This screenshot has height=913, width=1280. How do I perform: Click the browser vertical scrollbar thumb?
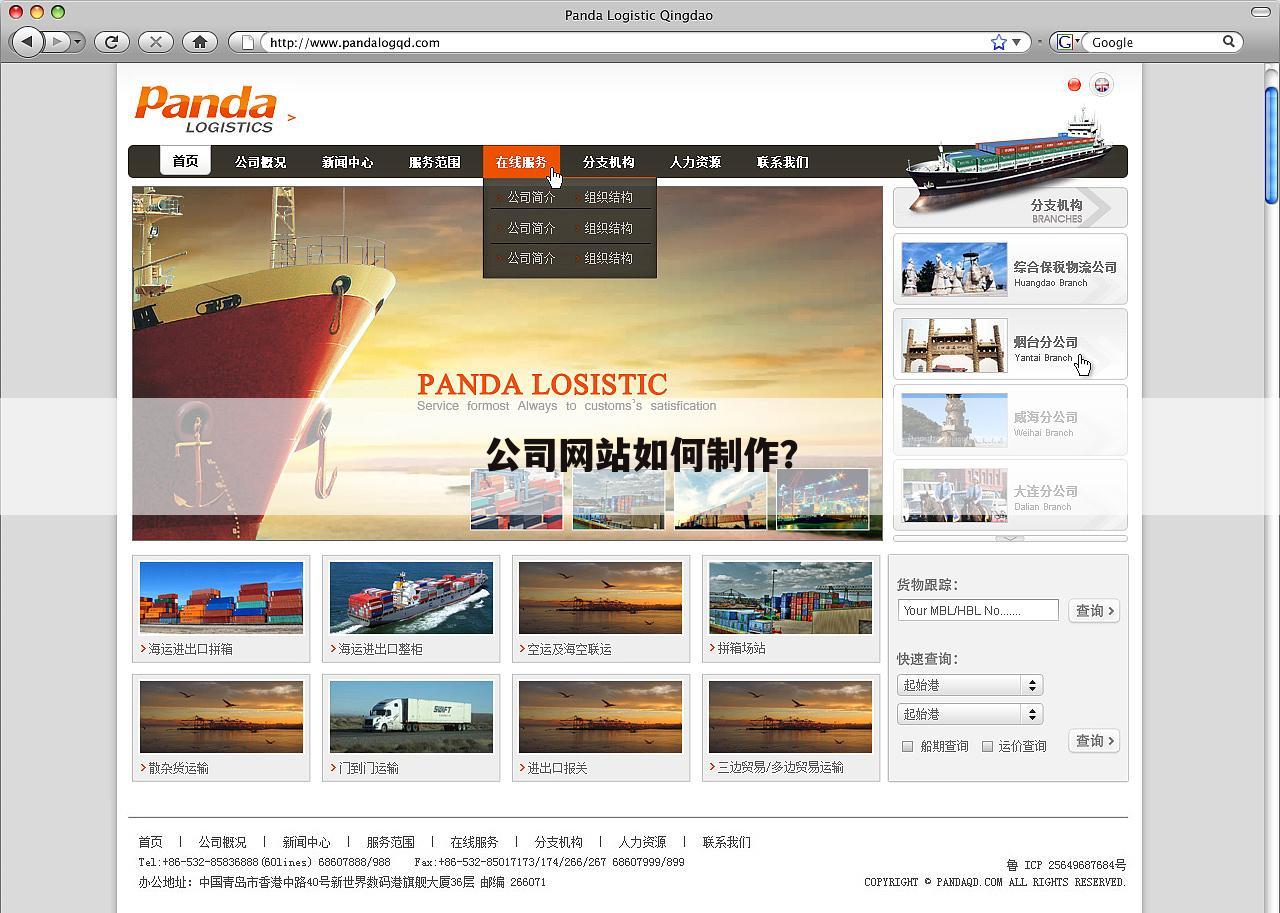click(1271, 144)
